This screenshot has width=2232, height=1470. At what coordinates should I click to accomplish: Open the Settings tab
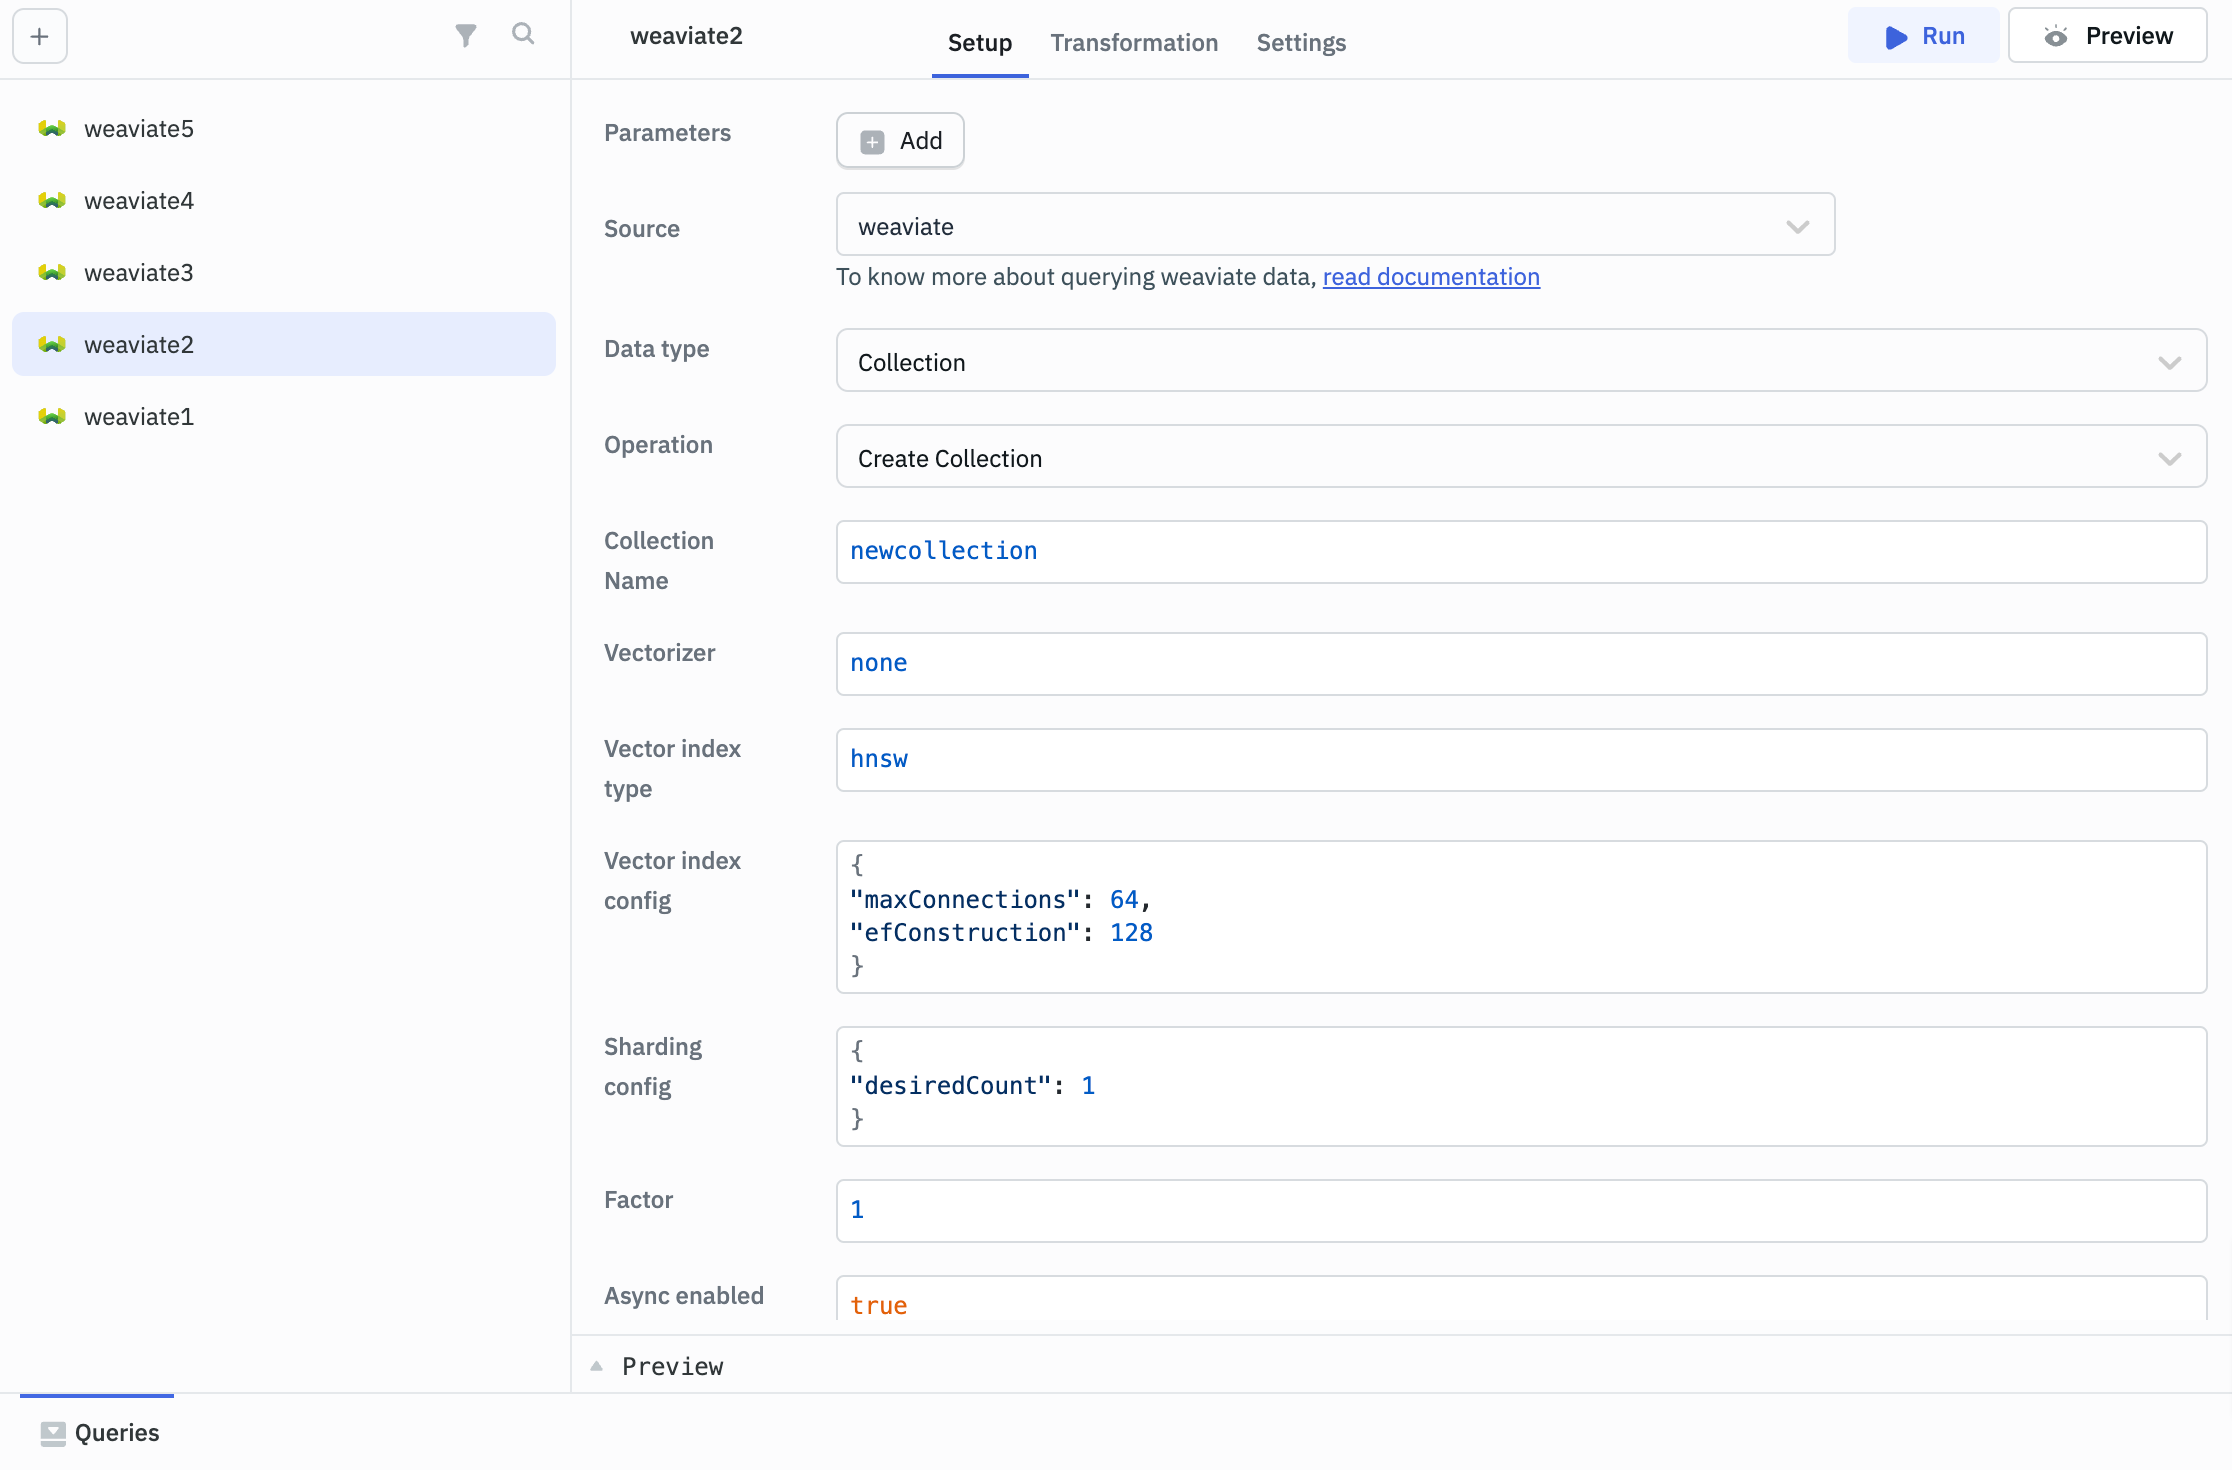[1301, 42]
